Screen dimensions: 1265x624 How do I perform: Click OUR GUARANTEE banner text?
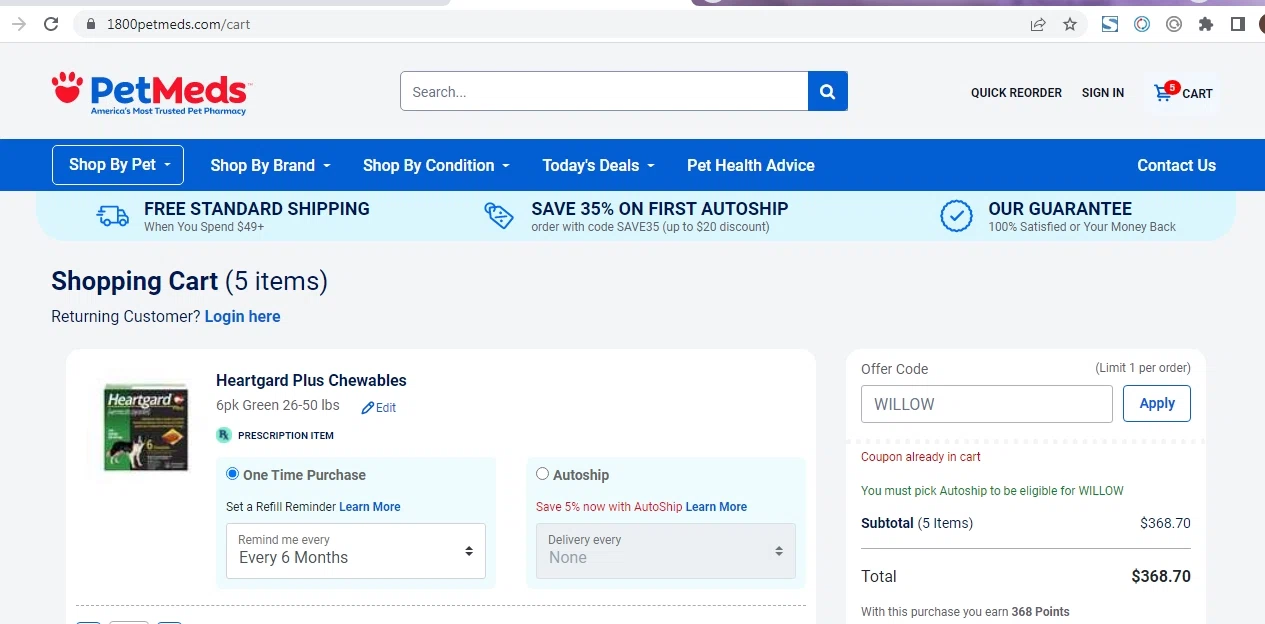click(1060, 209)
